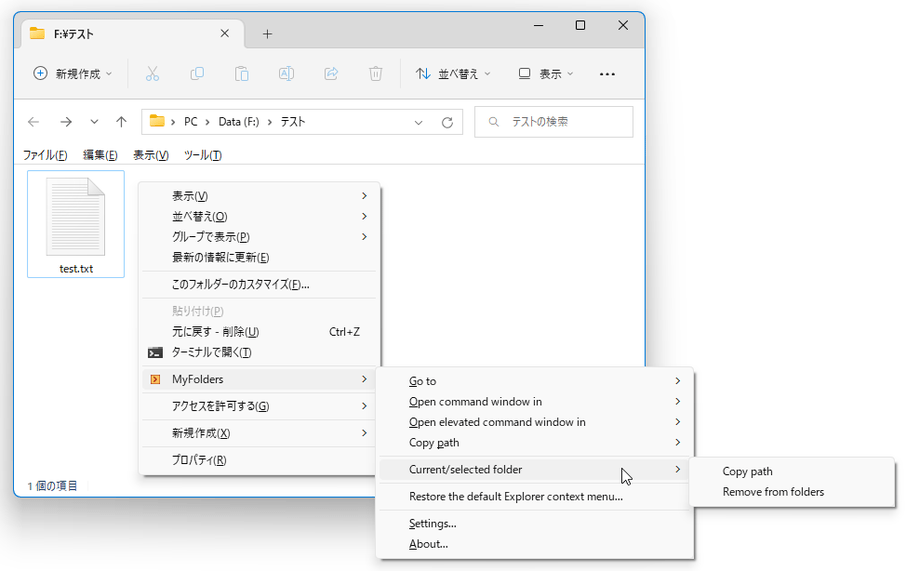The height and width of the screenshot is (571, 906).
Task: Expand 新規作成(X) context submenu
Action: 259,433
